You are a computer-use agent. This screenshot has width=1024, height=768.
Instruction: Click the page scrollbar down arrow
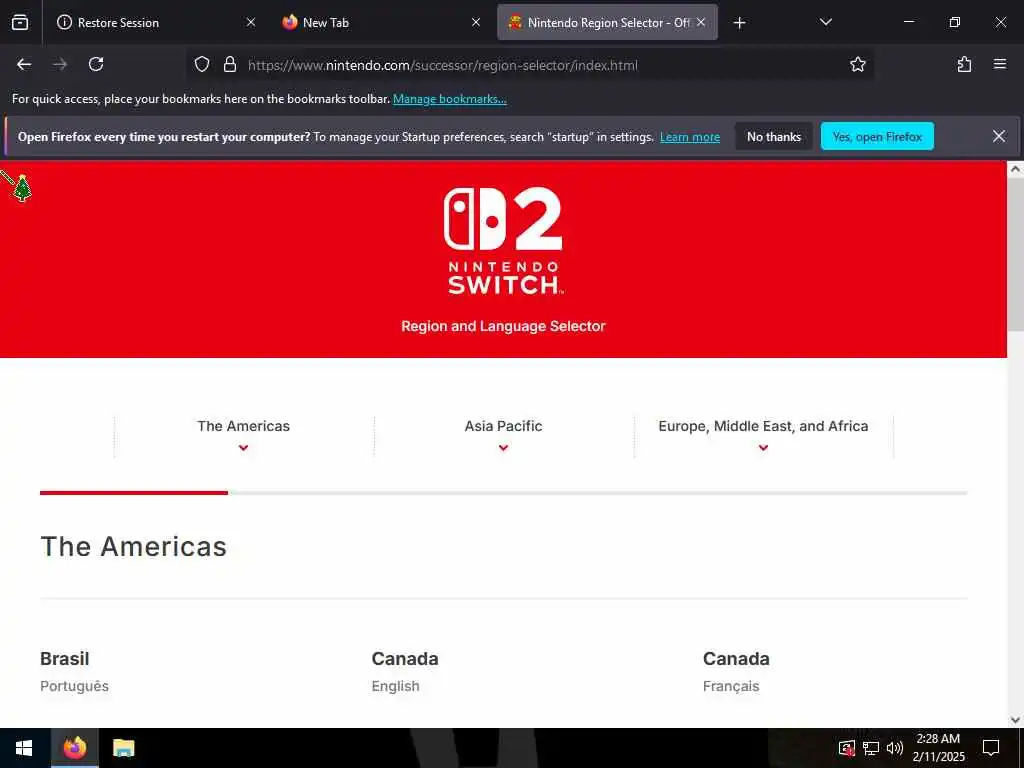click(1015, 720)
